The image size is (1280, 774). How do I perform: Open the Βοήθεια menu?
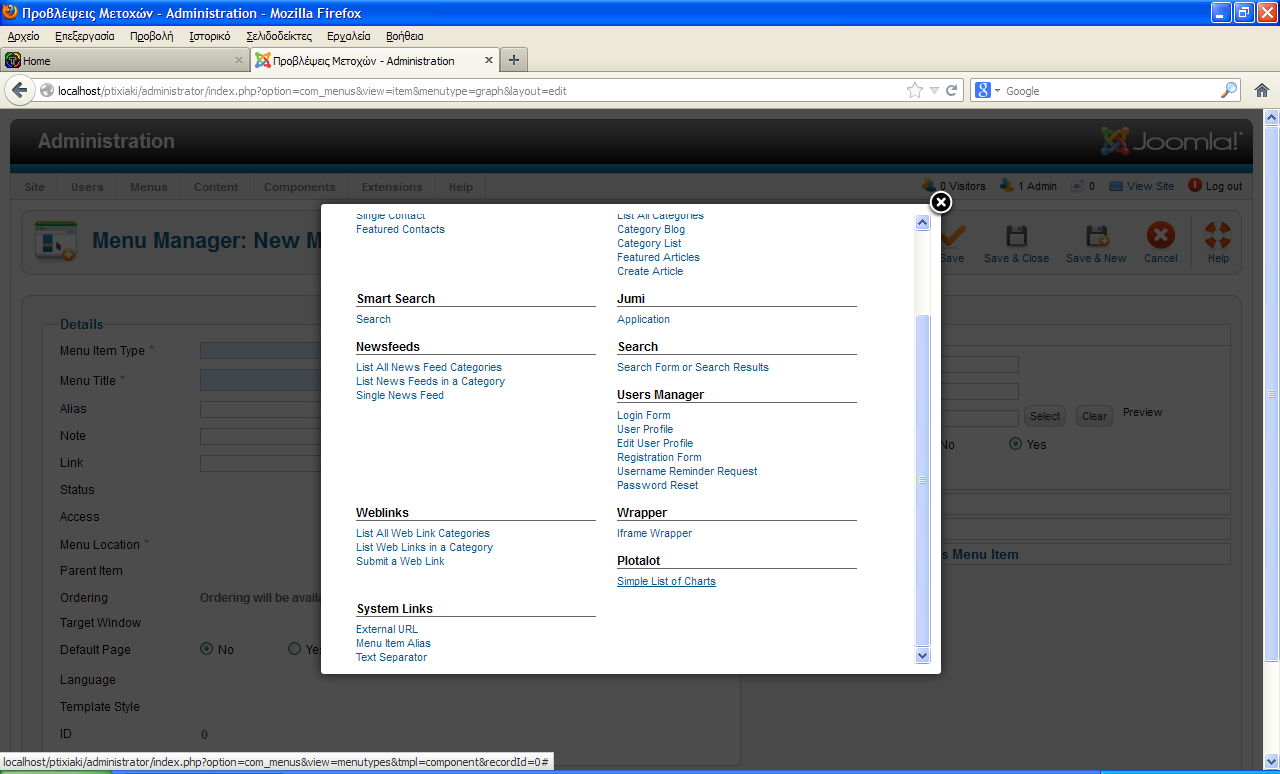click(x=405, y=36)
